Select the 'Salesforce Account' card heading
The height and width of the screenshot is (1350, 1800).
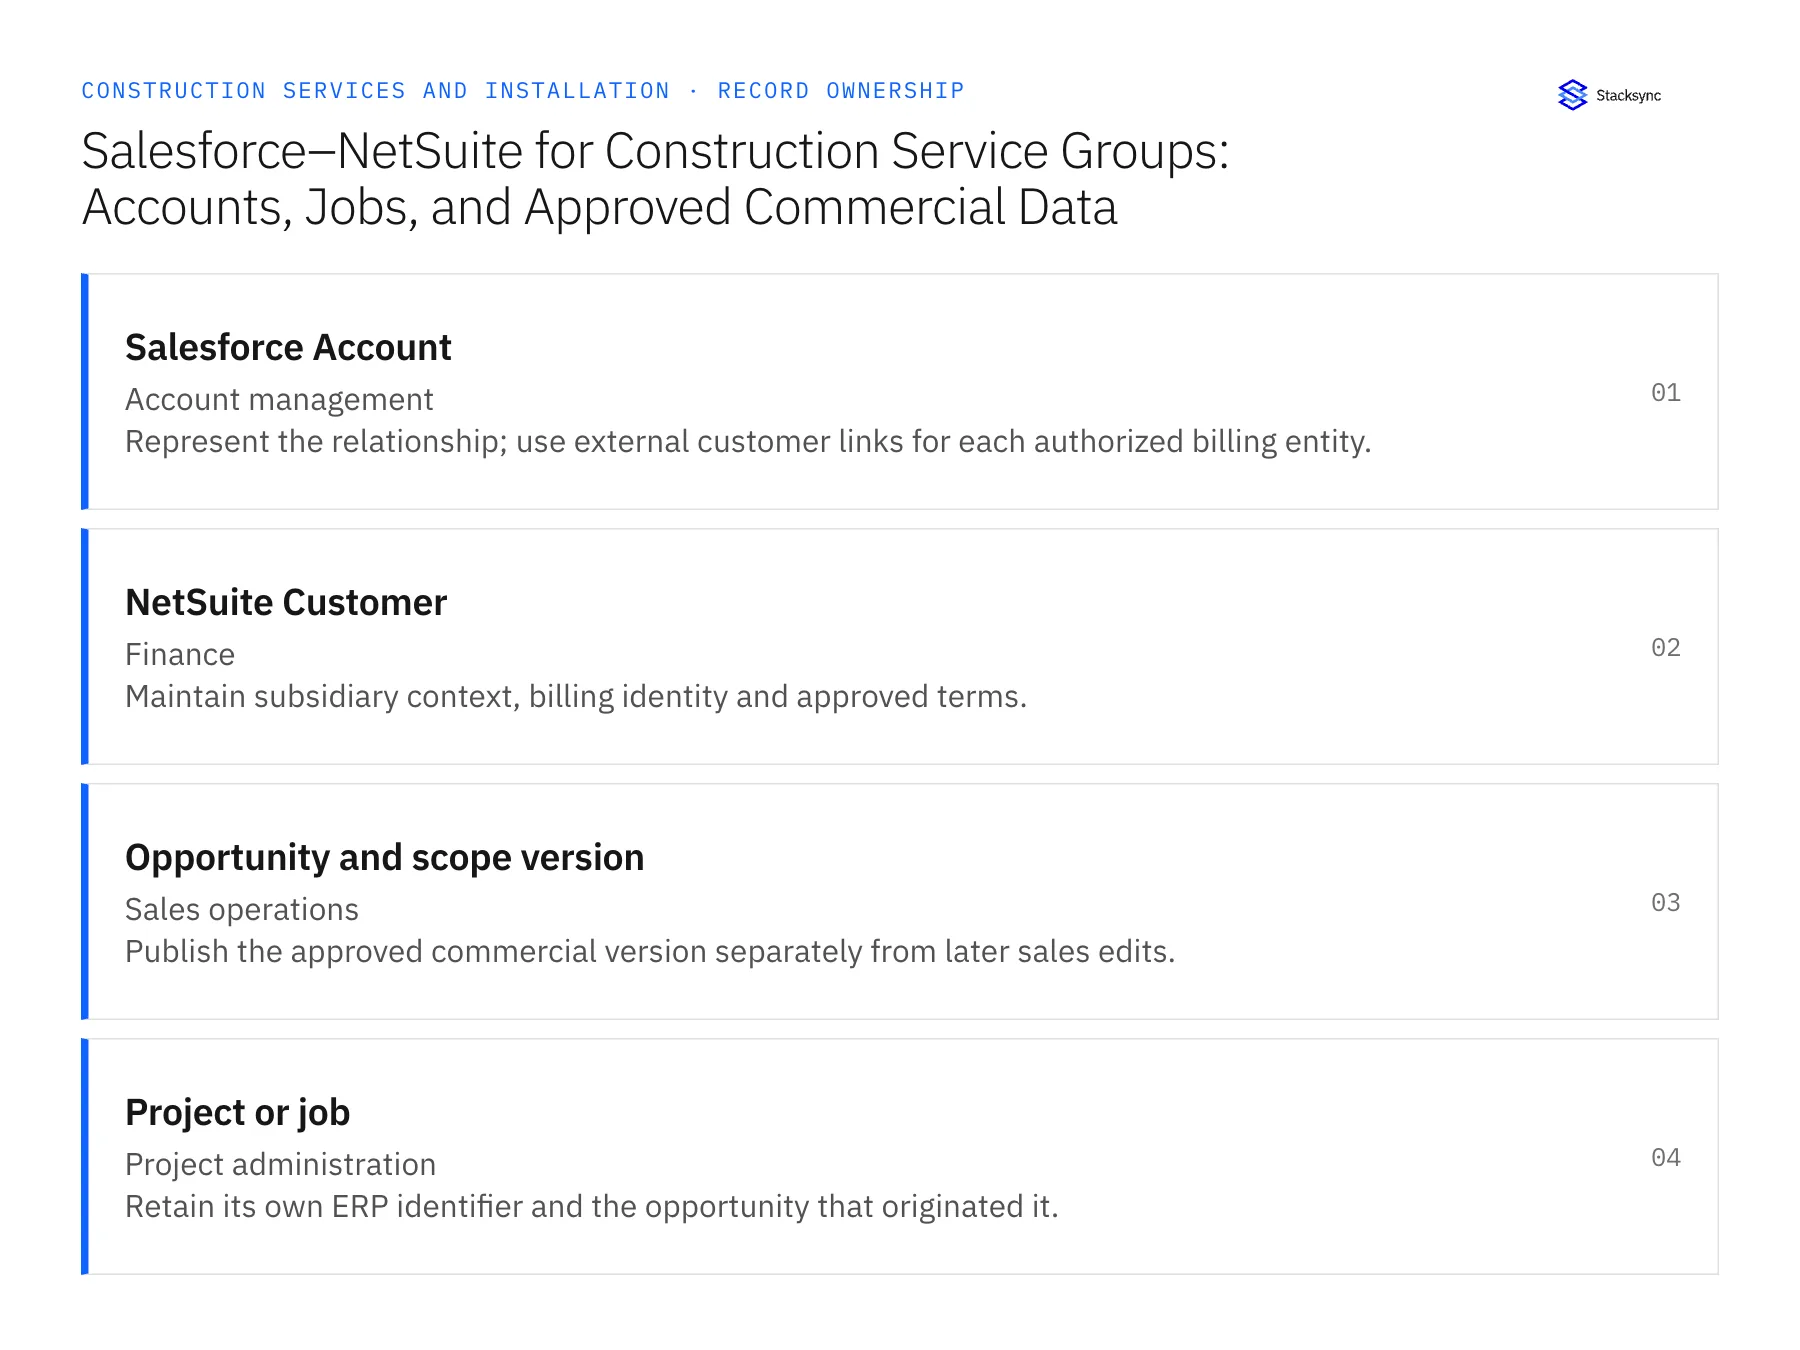coord(288,347)
